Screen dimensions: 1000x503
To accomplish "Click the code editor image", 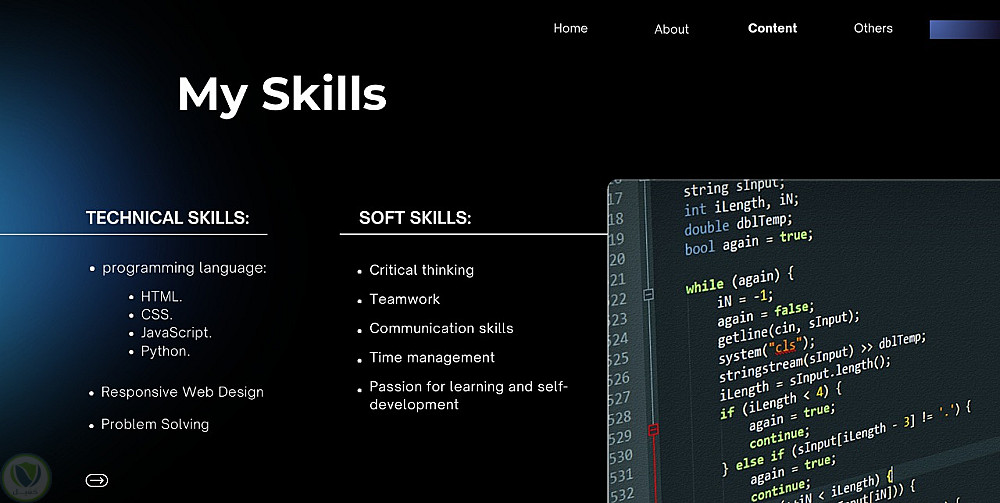I will pos(804,341).
